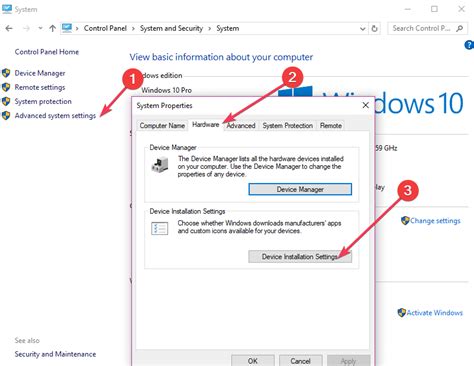Viewport: 474px width, 366px height.
Task: Maximize the System window
Action: (x=434, y=9)
